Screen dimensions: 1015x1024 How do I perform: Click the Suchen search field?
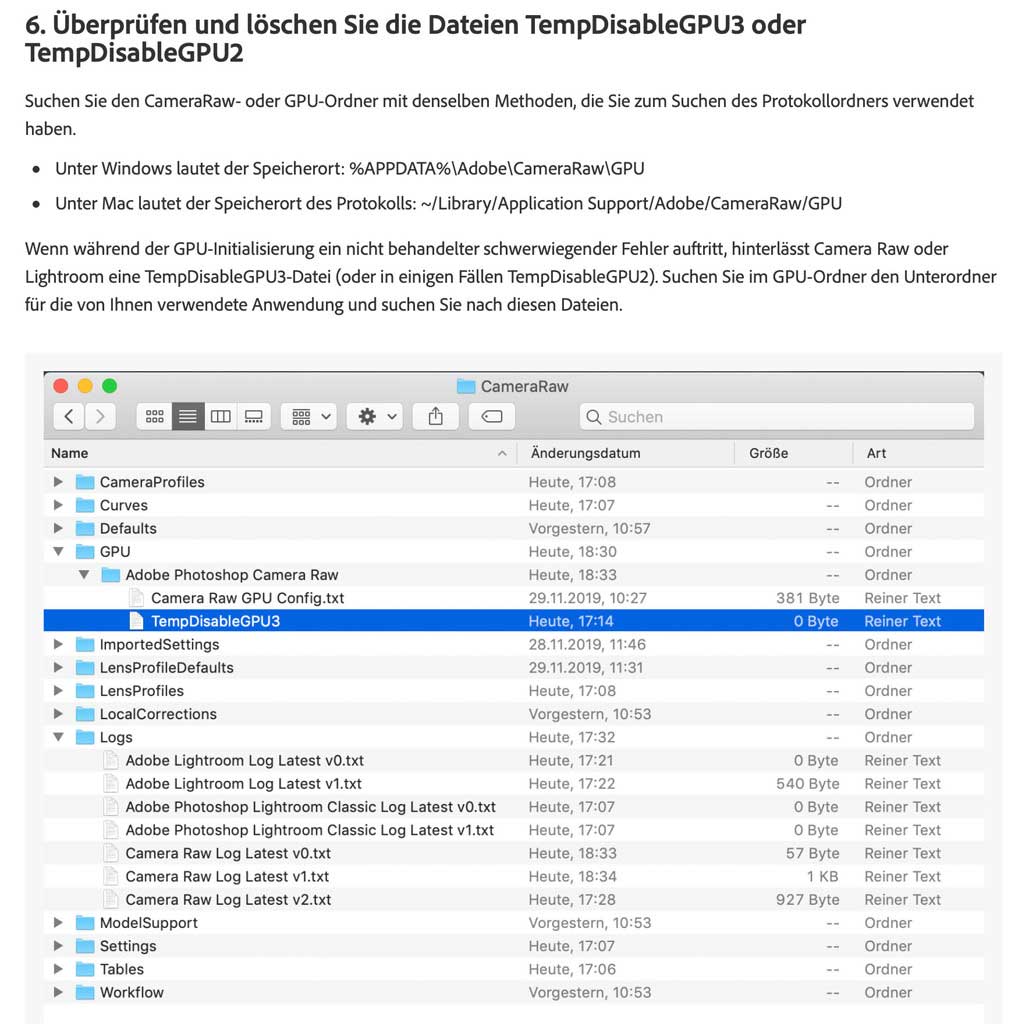777,417
